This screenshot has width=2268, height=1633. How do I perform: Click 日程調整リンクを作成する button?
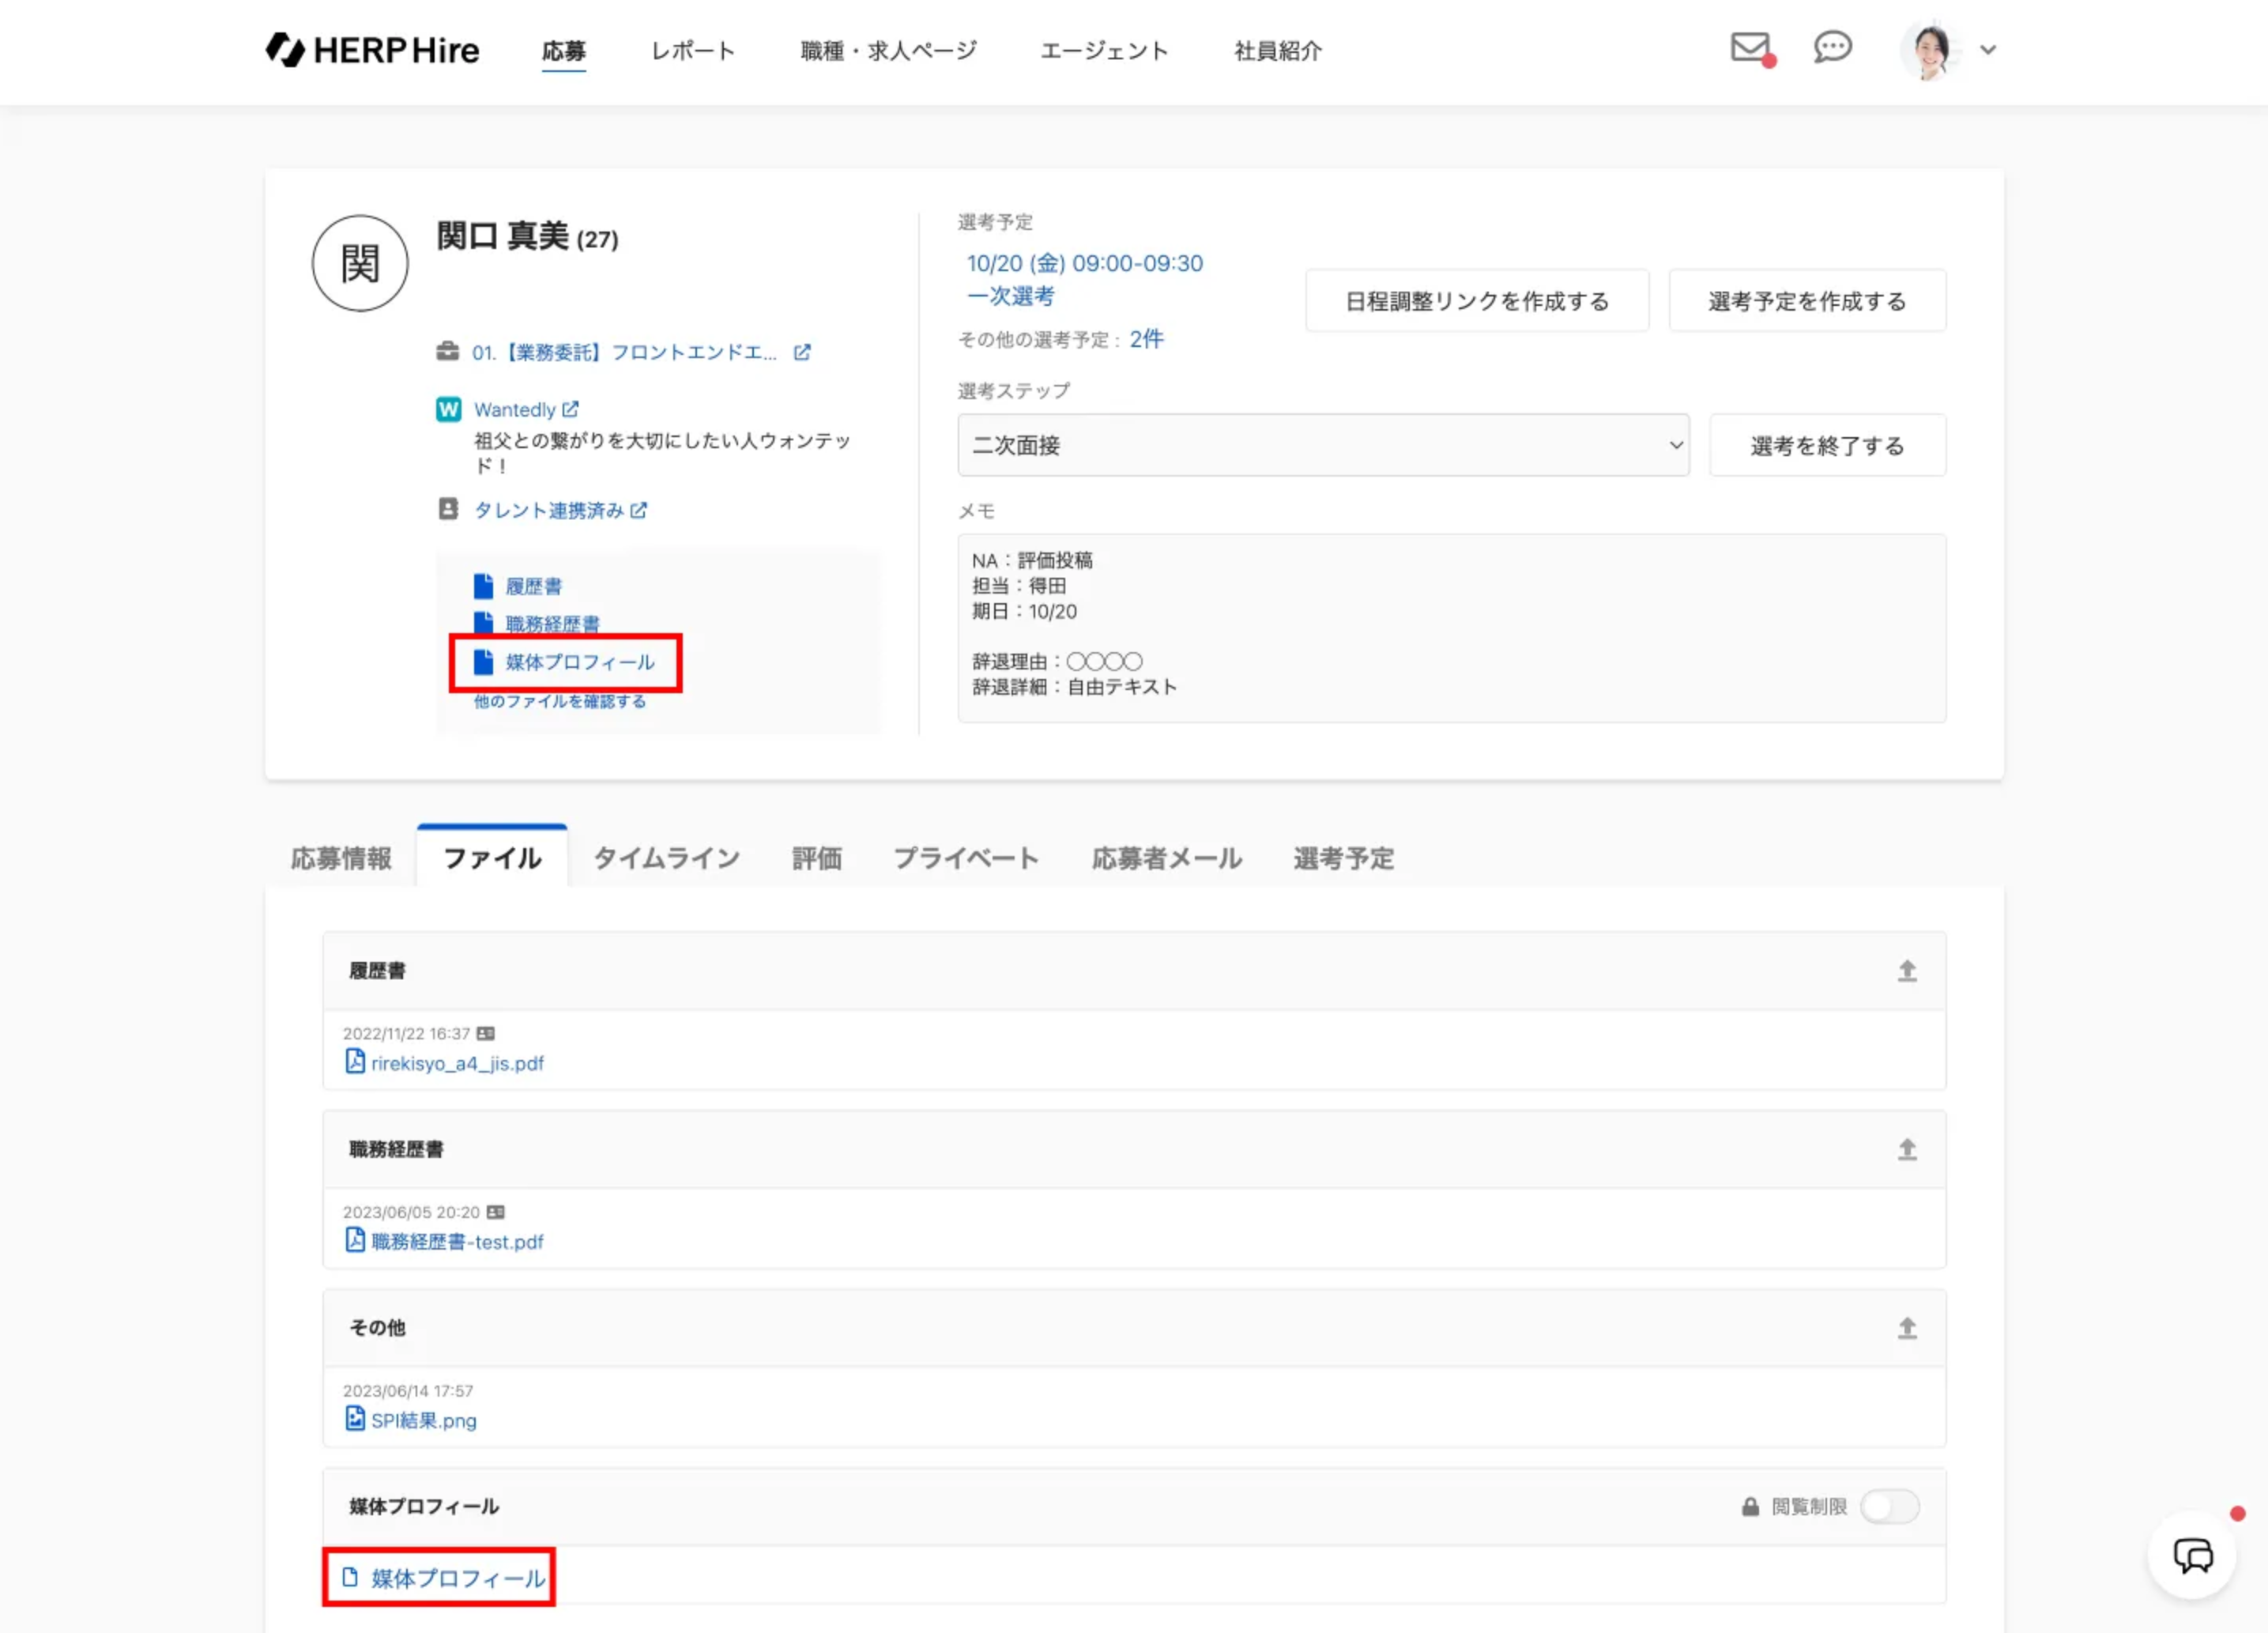click(x=1476, y=301)
